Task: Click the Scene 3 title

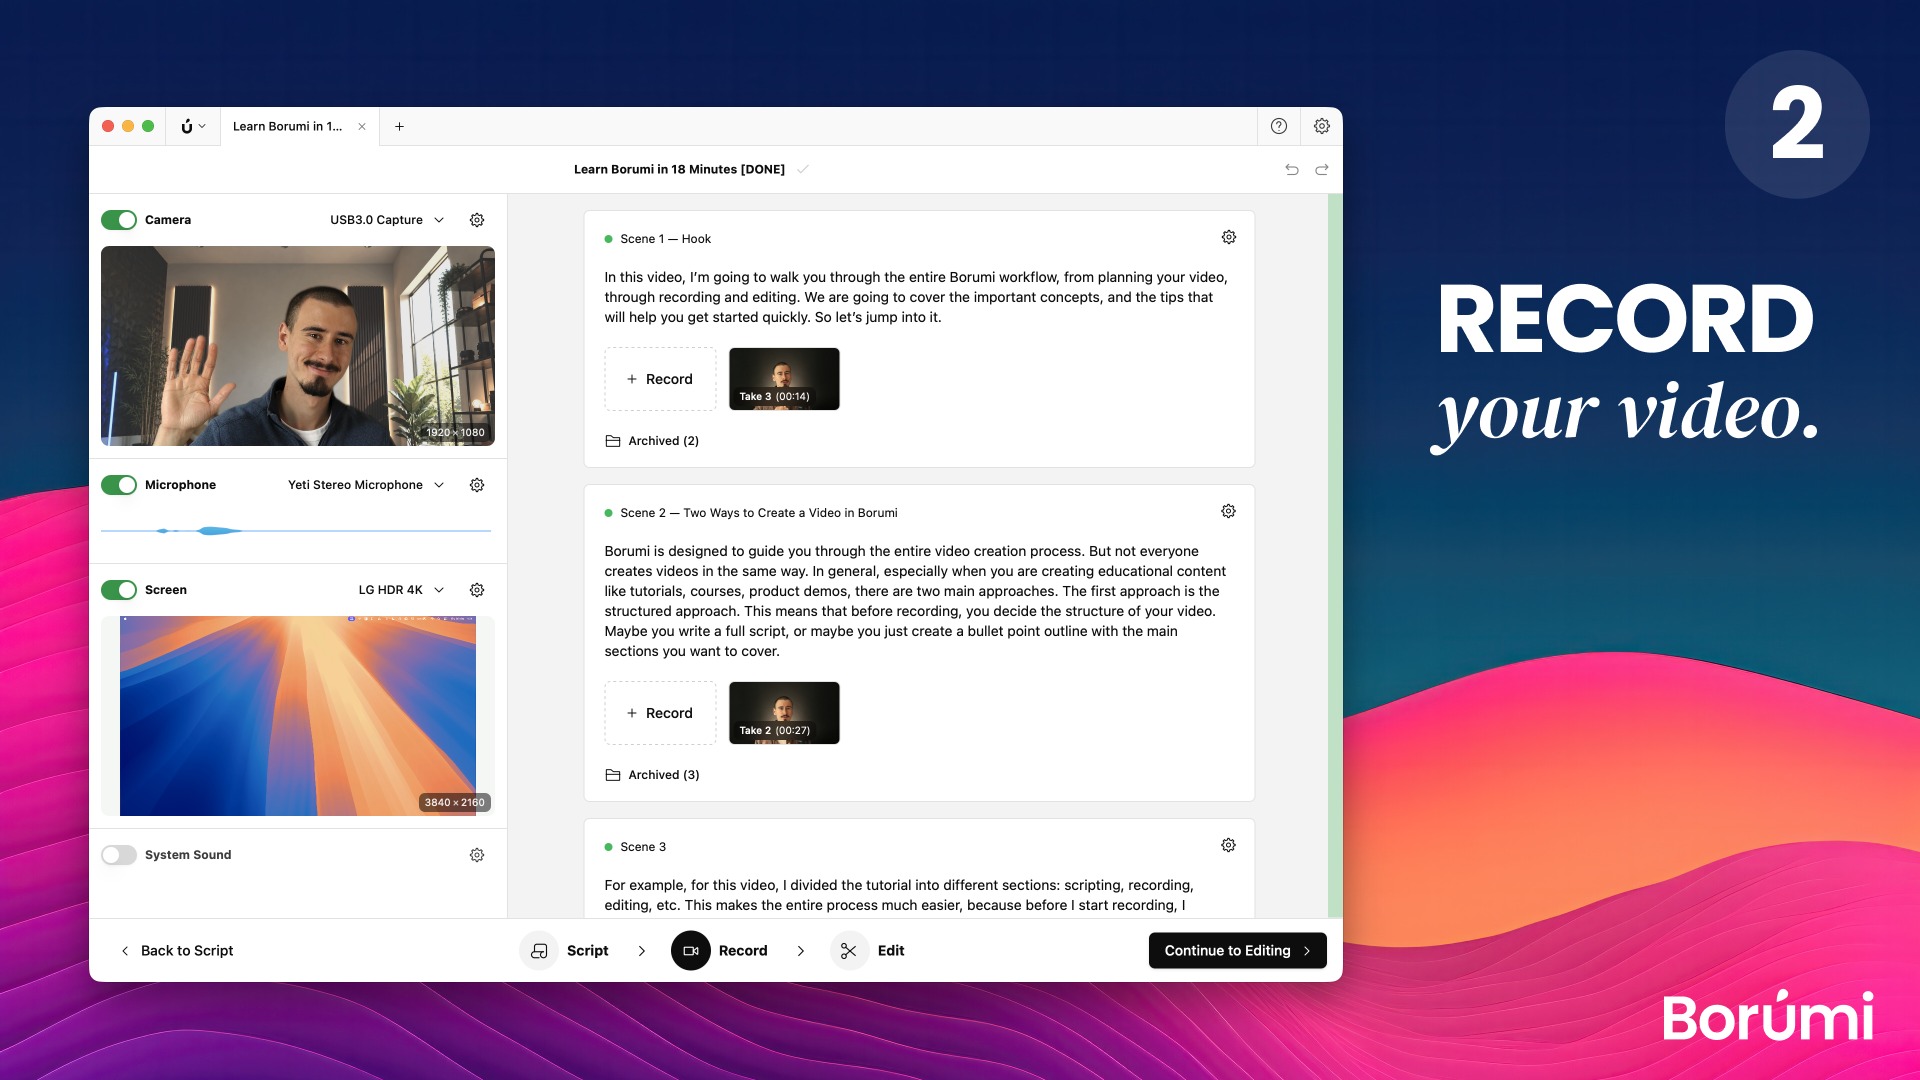Action: tap(643, 847)
